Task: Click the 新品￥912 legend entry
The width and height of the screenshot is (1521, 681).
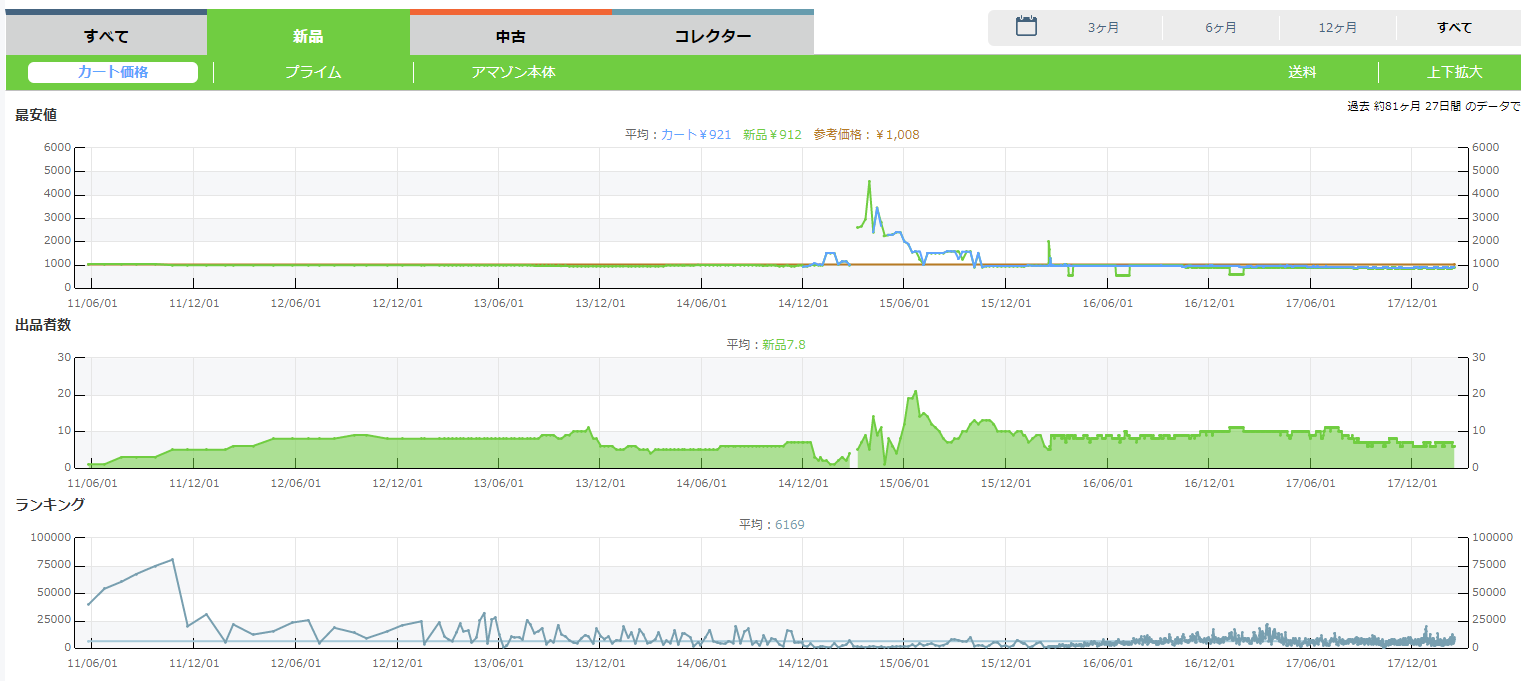Action: coord(772,134)
